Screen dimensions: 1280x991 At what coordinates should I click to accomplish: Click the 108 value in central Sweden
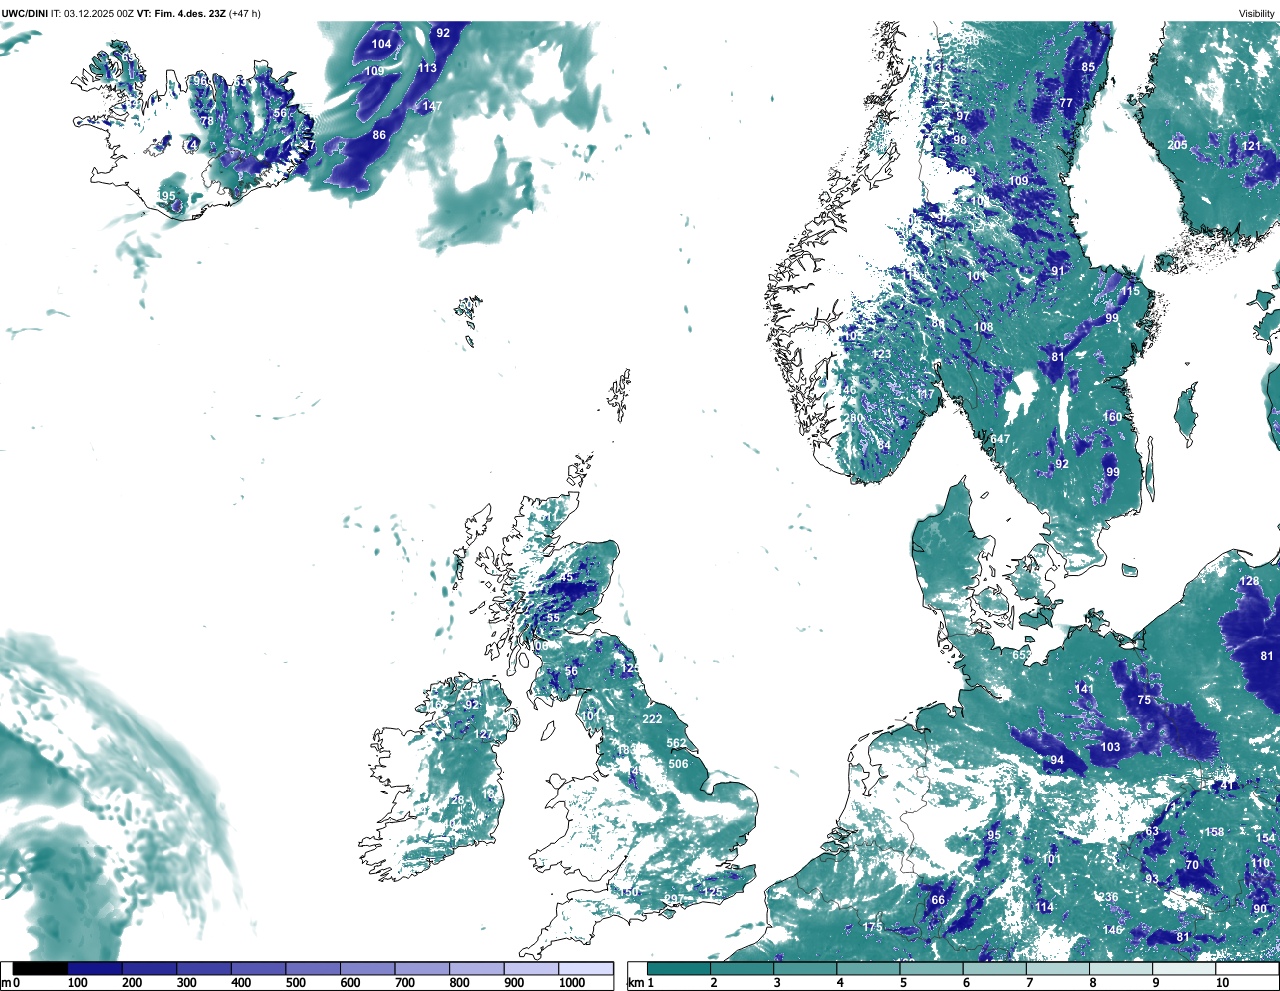point(984,327)
